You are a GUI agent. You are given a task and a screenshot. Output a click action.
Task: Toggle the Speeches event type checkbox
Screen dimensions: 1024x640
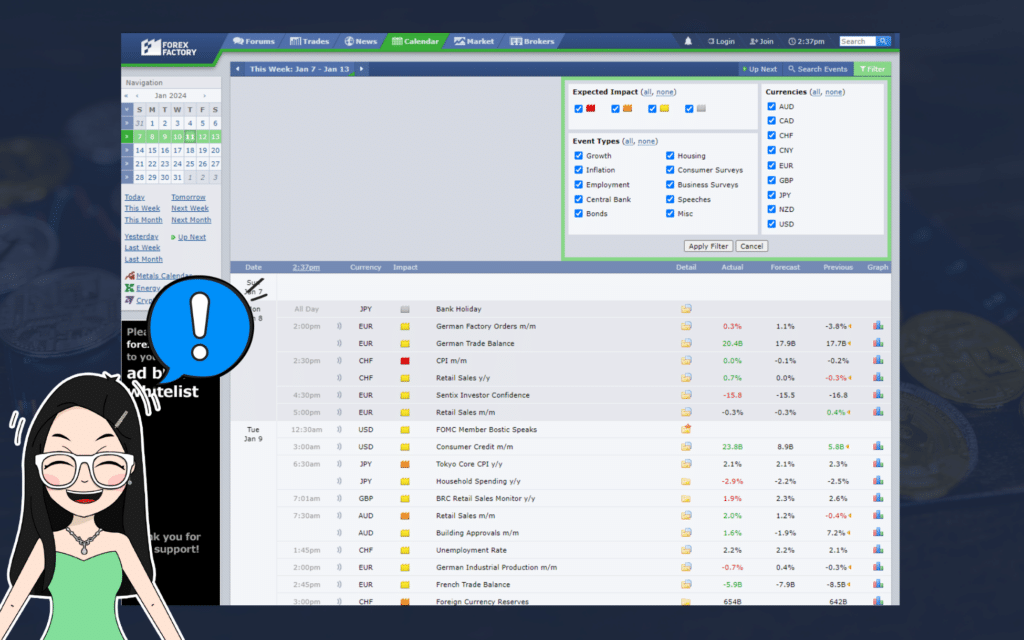(x=670, y=199)
